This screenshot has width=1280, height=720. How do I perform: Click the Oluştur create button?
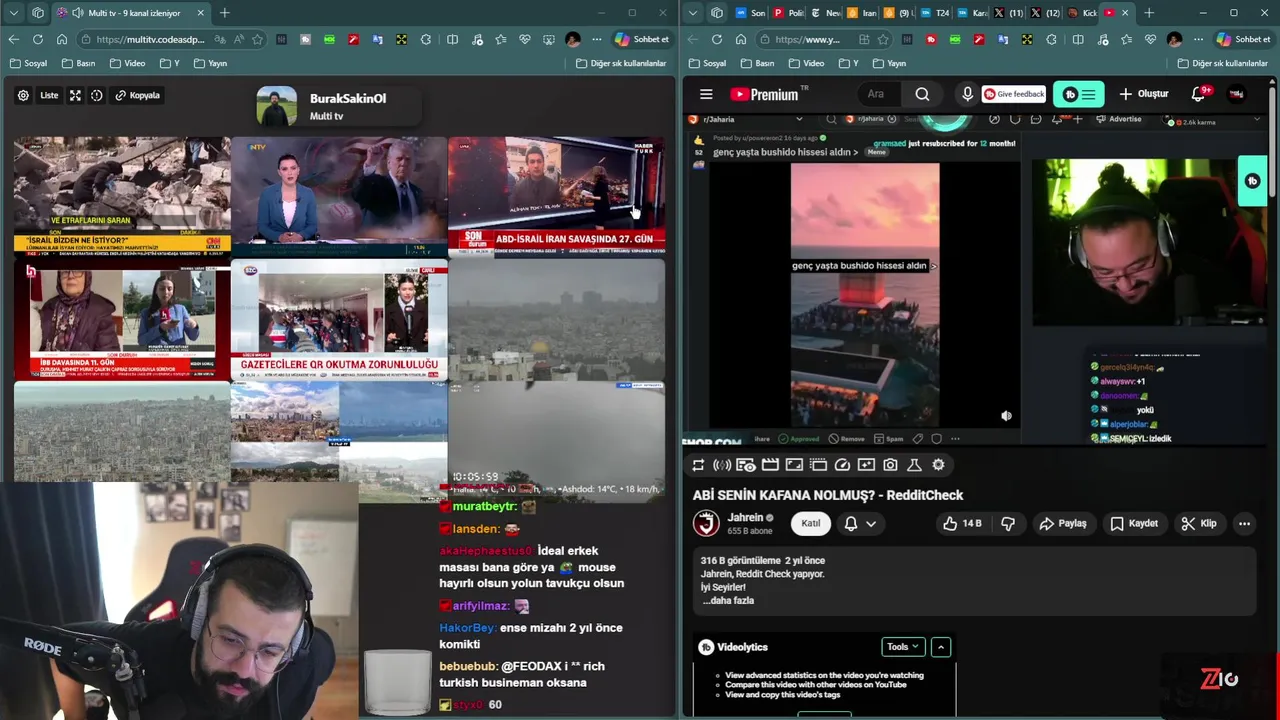[1143, 94]
